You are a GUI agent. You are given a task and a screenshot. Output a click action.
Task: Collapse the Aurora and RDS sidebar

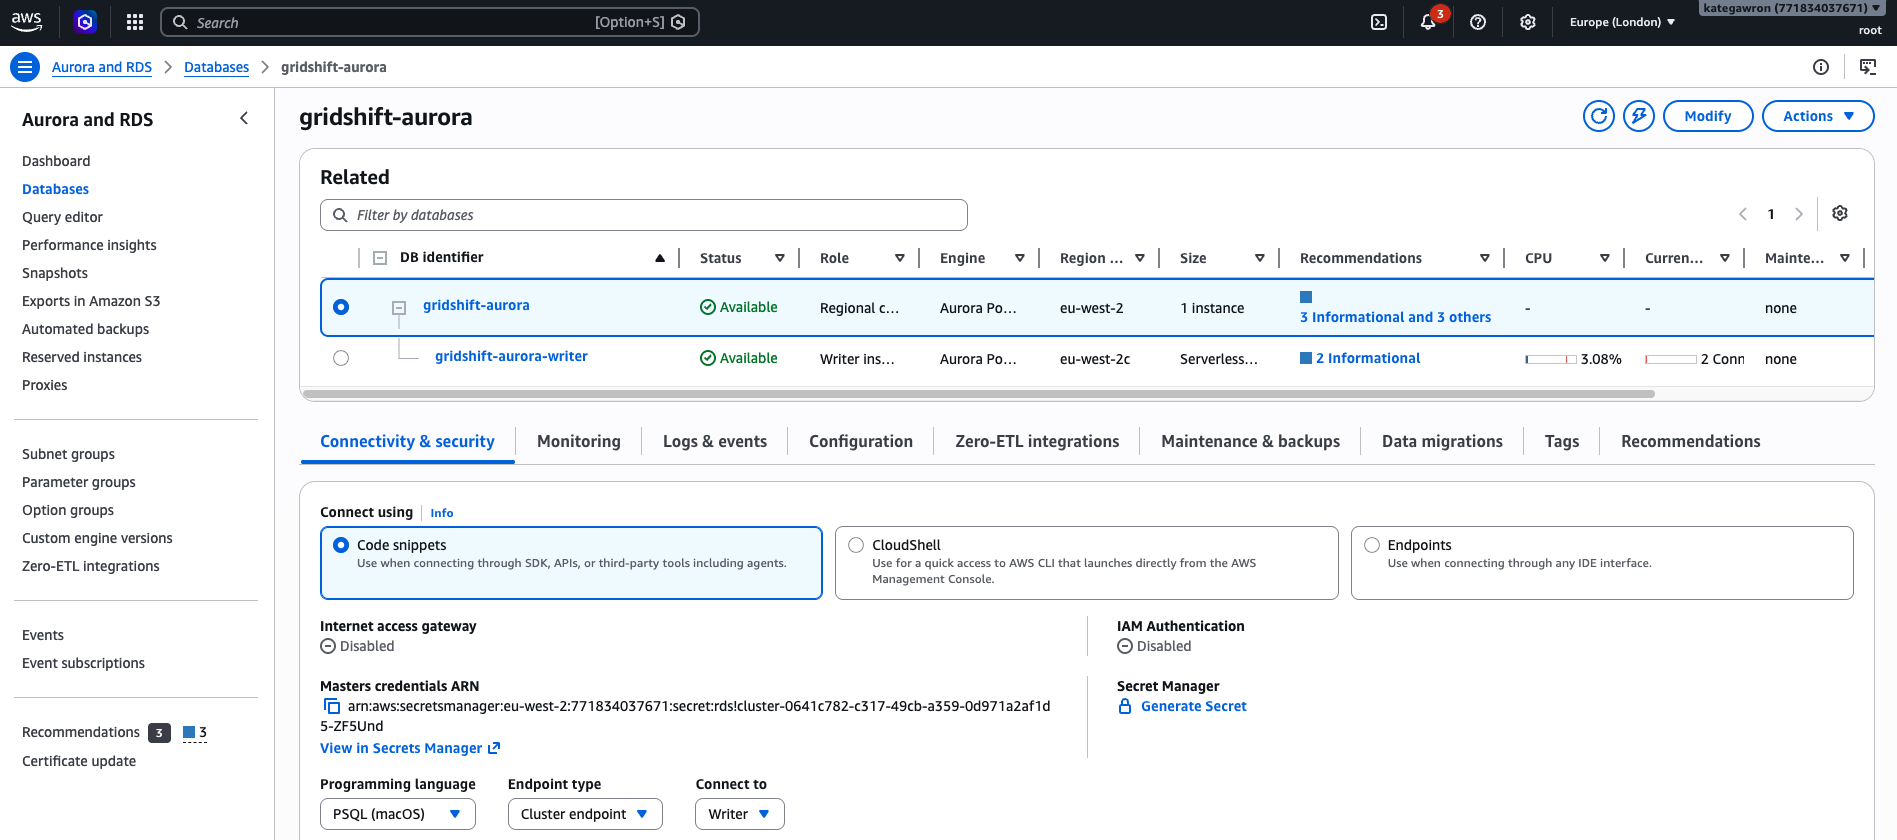(244, 118)
